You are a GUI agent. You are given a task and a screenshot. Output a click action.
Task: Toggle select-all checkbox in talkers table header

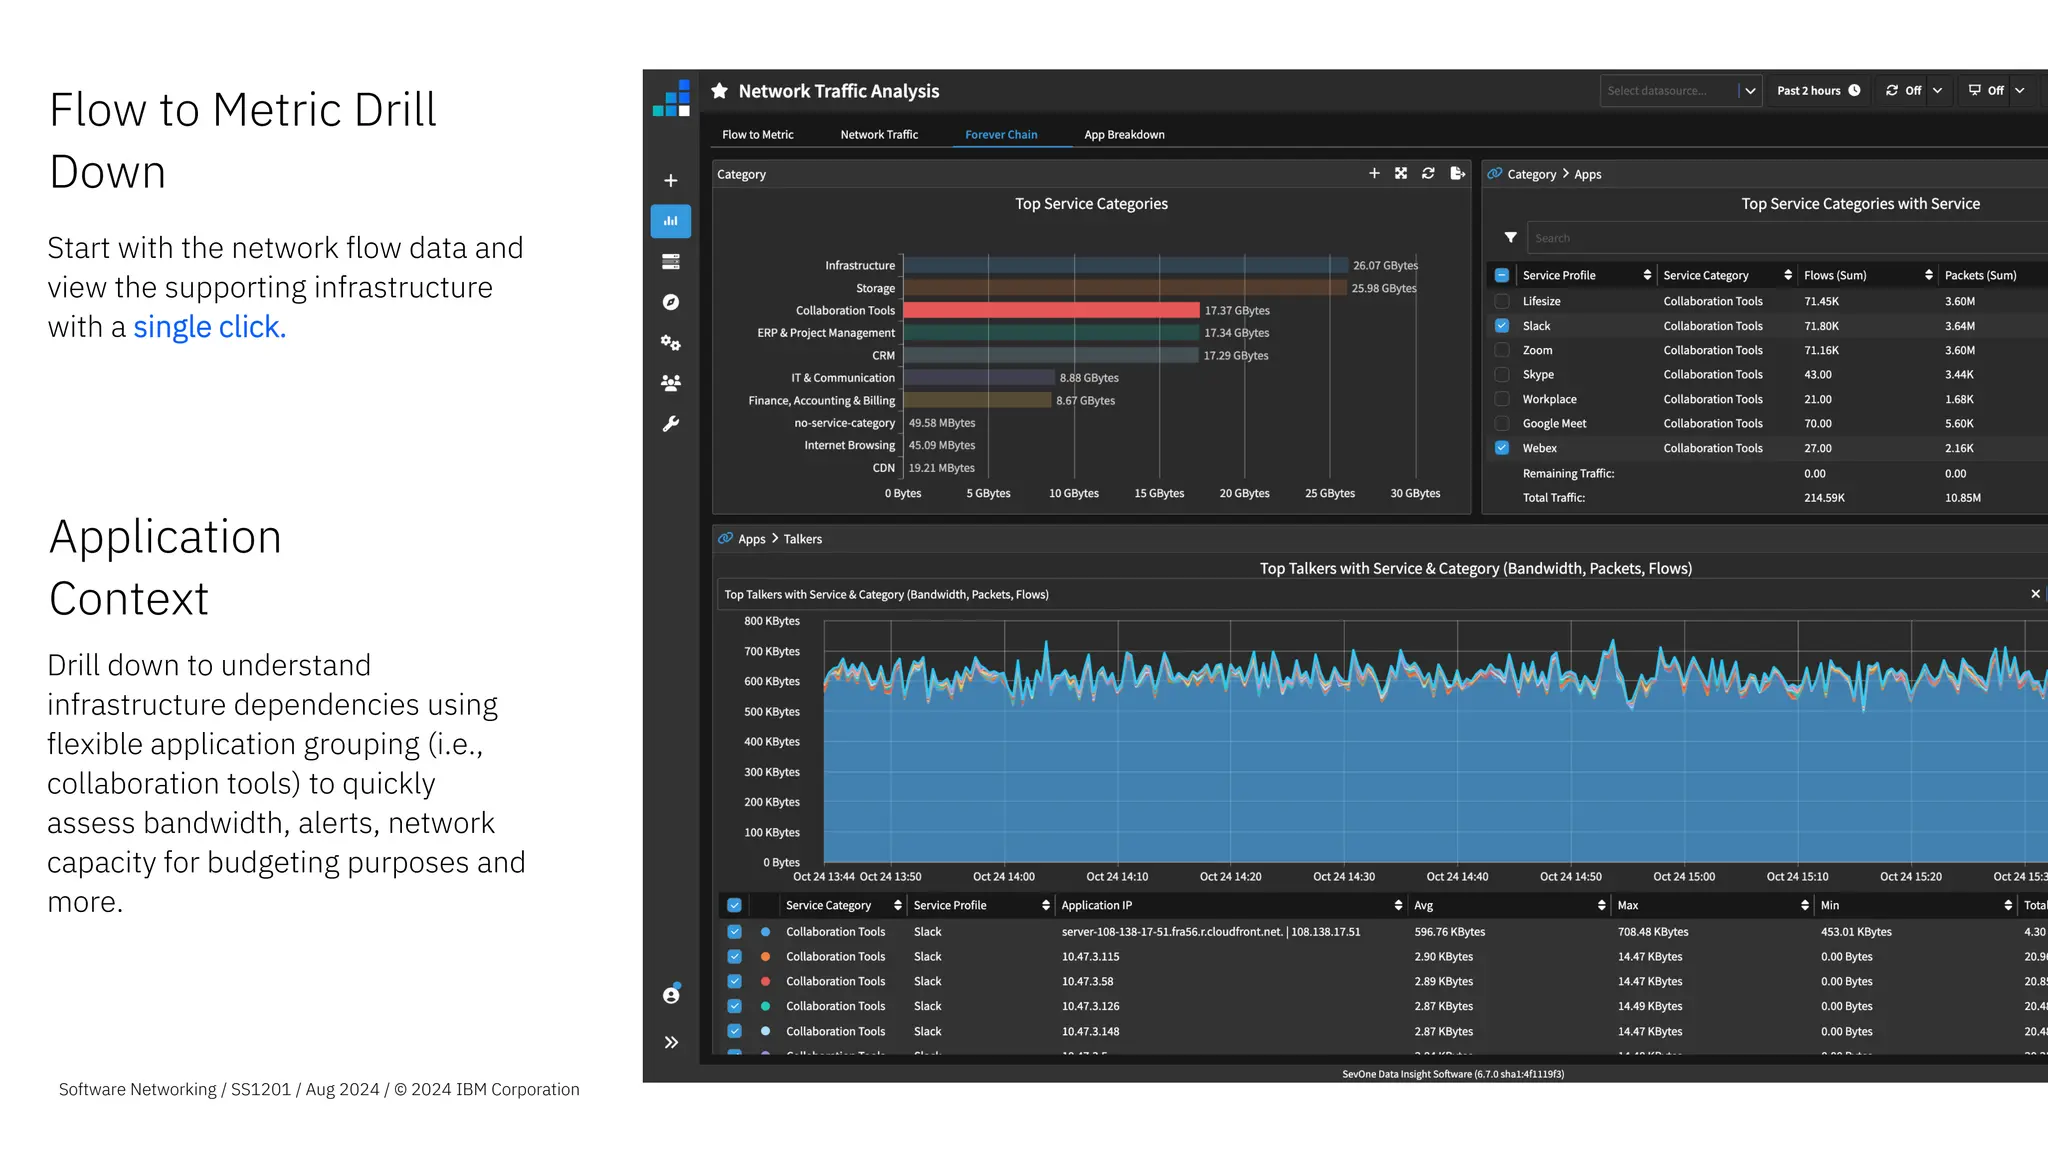[x=734, y=905]
